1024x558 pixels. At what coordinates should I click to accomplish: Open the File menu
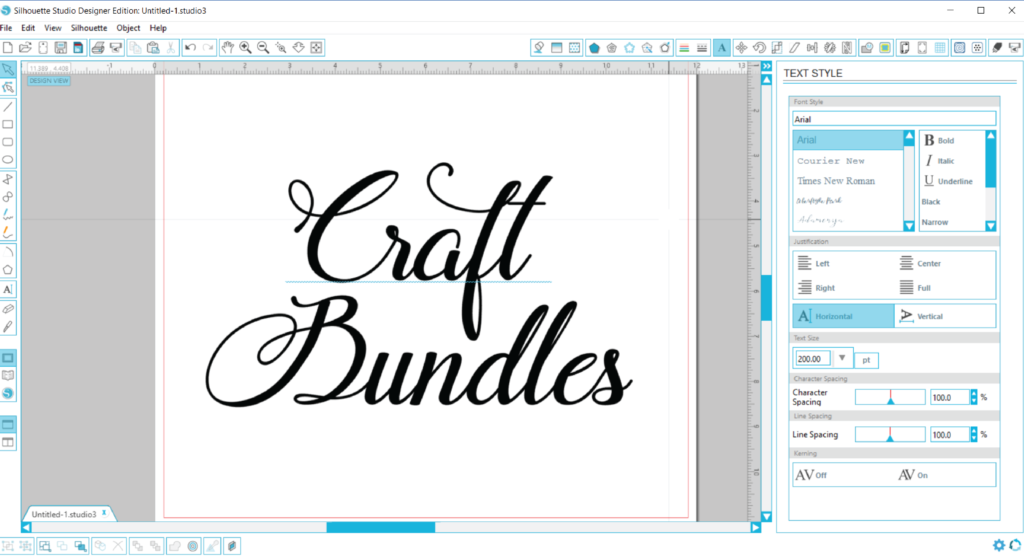point(6,28)
